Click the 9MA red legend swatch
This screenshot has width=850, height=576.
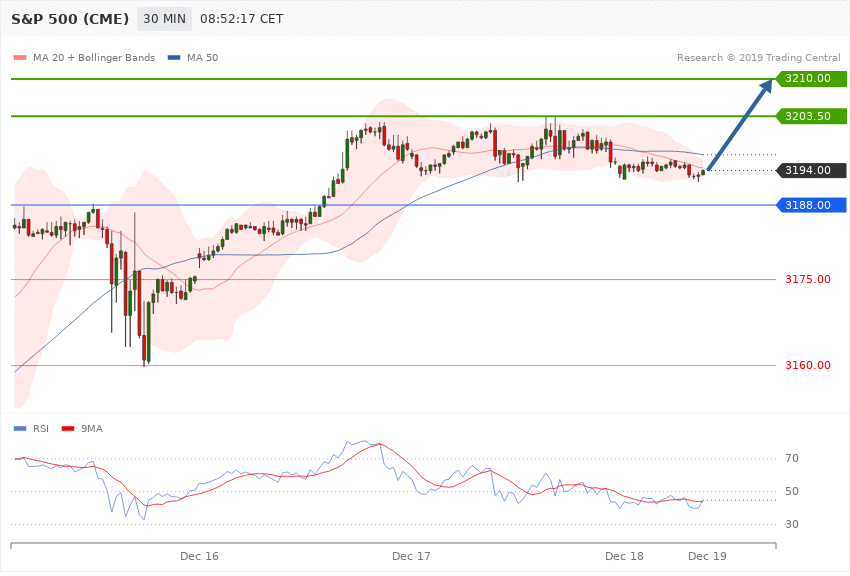(68, 429)
